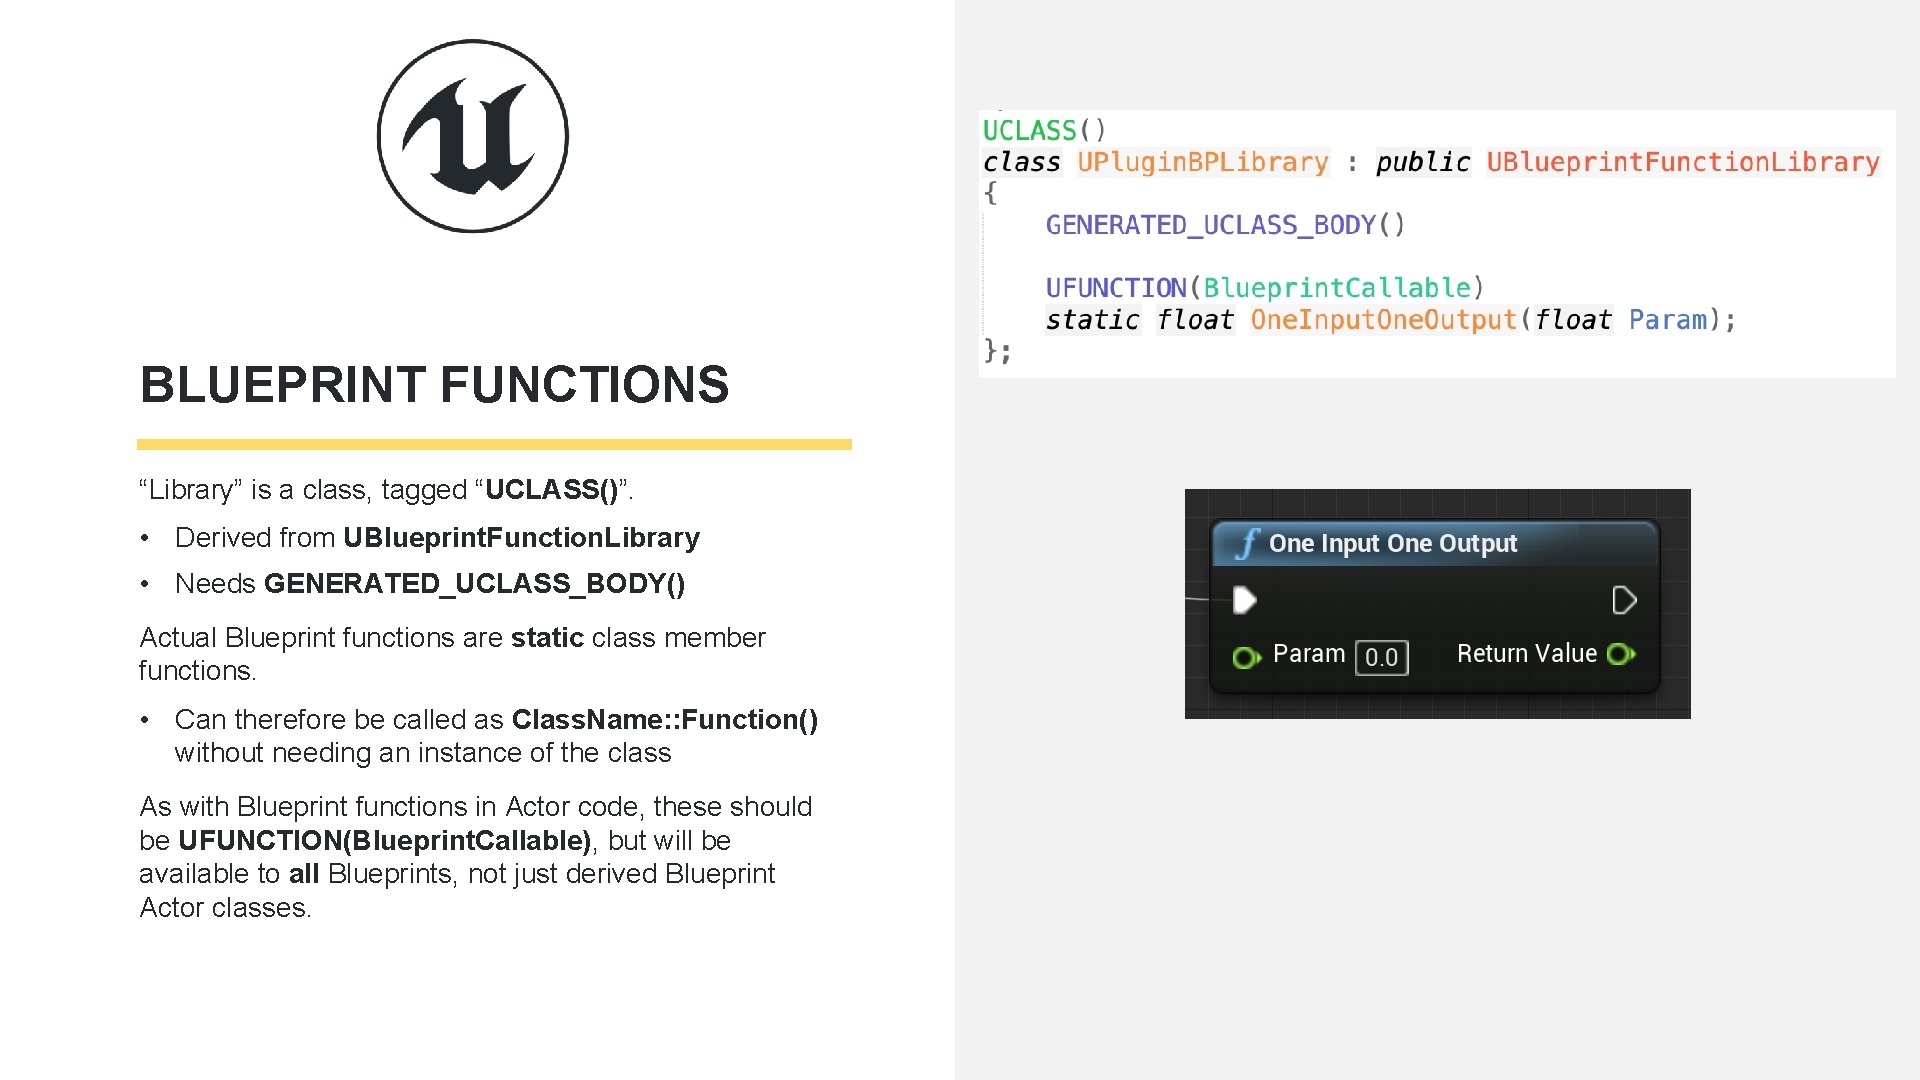Select the BLUEPRINT FUNCTIONS slide title
The height and width of the screenshot is (1080, 1920).
(434, 385)
